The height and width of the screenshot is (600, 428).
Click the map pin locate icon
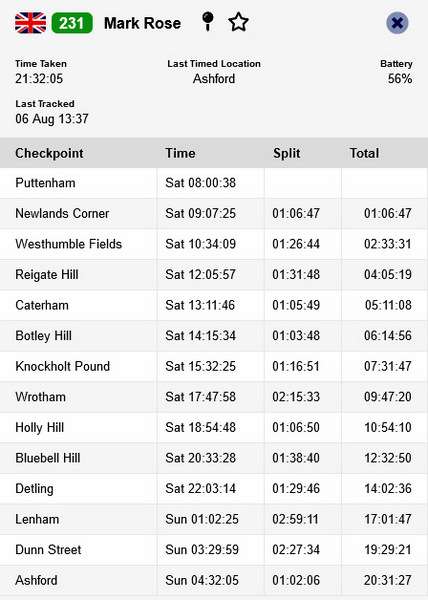click(208, 22)
